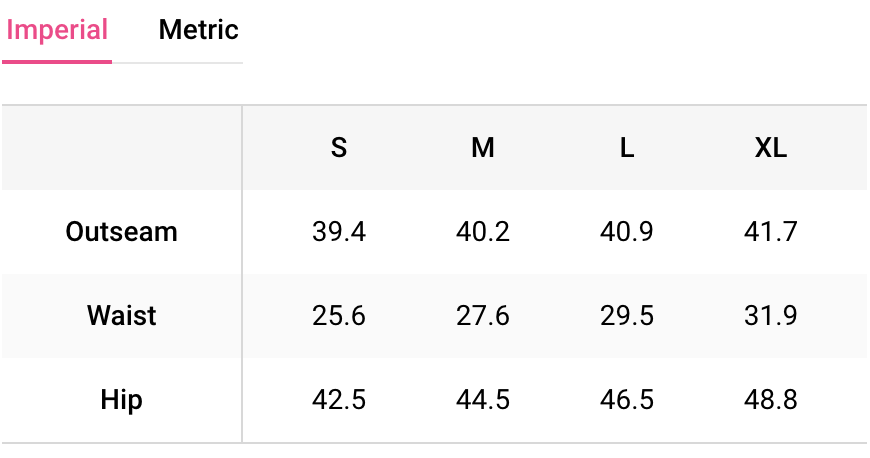This screenshot has width=870, height=458.
Task: Select the Waist row label
Action: [121, 316]
